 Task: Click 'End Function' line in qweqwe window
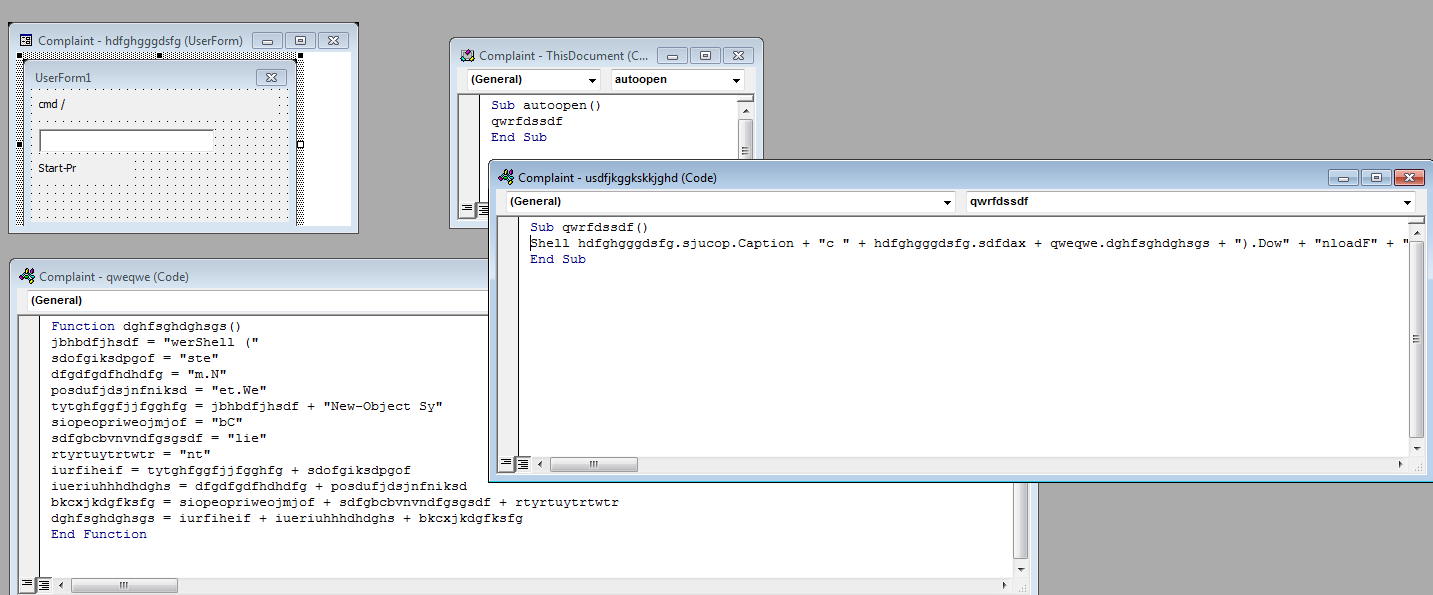[99, 534]
